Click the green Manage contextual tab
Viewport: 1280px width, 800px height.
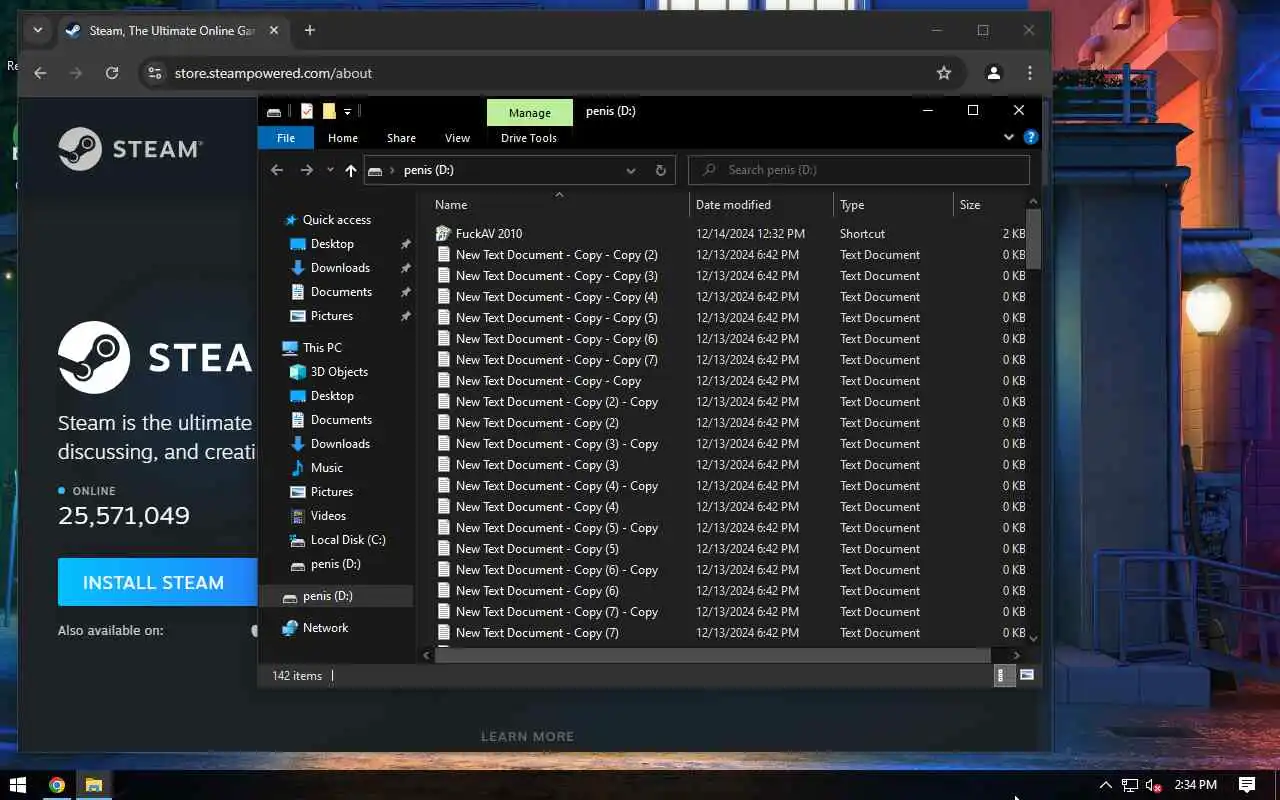530,112
